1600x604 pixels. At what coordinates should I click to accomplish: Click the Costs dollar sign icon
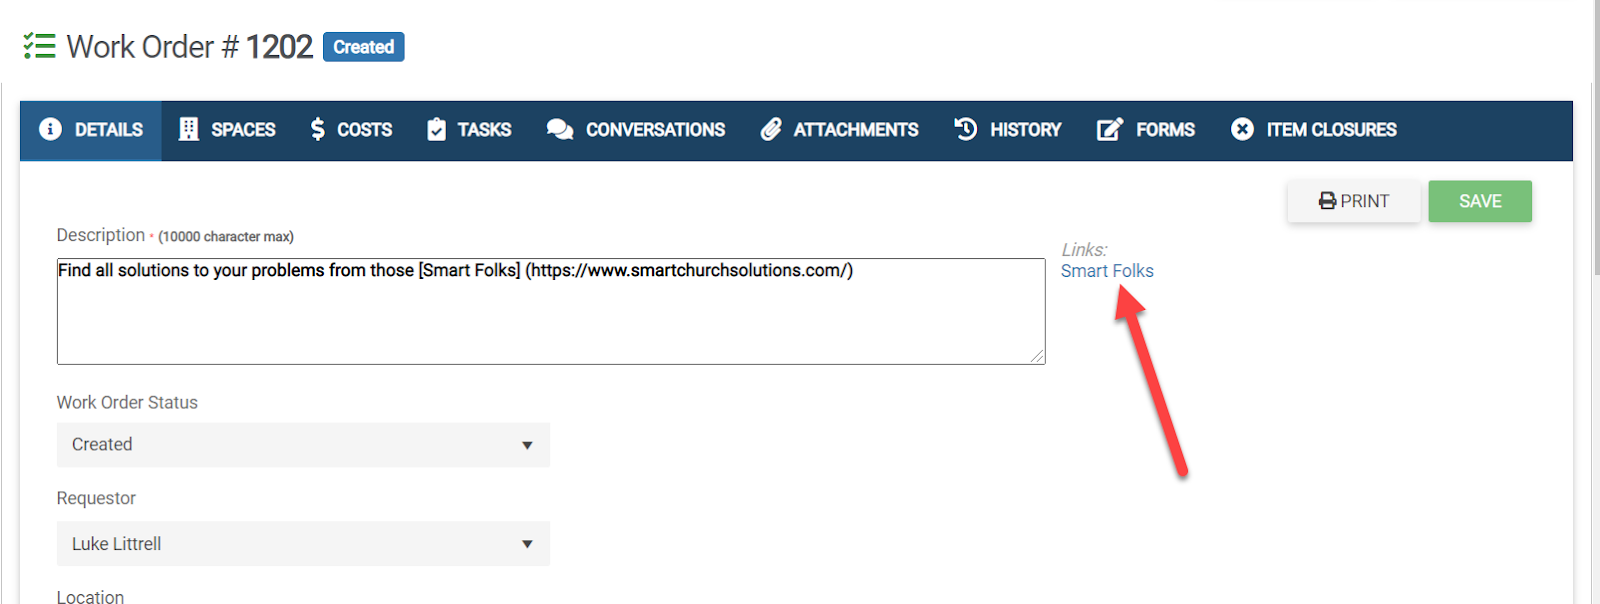coord(317,129)
